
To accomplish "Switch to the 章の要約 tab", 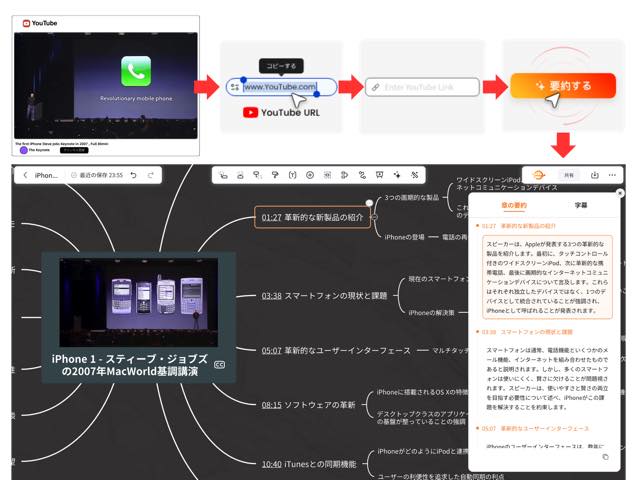I will tap(514, 205).
